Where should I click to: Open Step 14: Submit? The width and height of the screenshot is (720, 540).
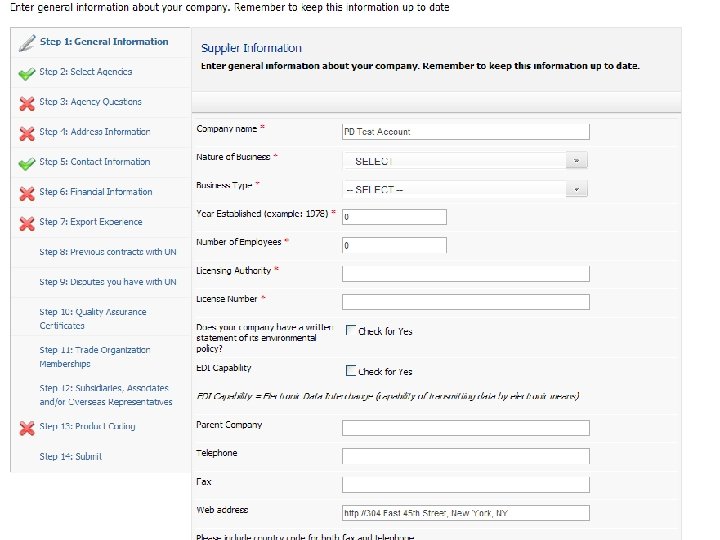71,457
